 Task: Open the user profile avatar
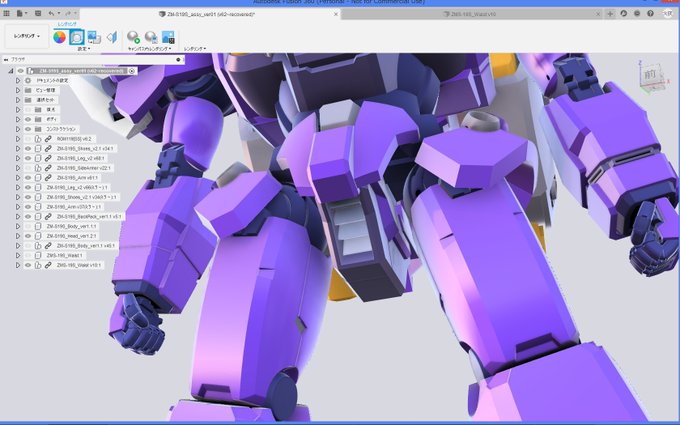pos(667,13)
